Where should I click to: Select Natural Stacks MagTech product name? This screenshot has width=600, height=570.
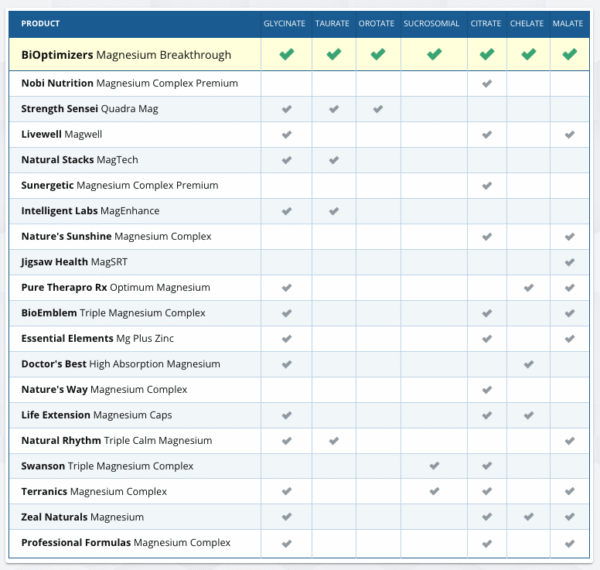[80, 160]
